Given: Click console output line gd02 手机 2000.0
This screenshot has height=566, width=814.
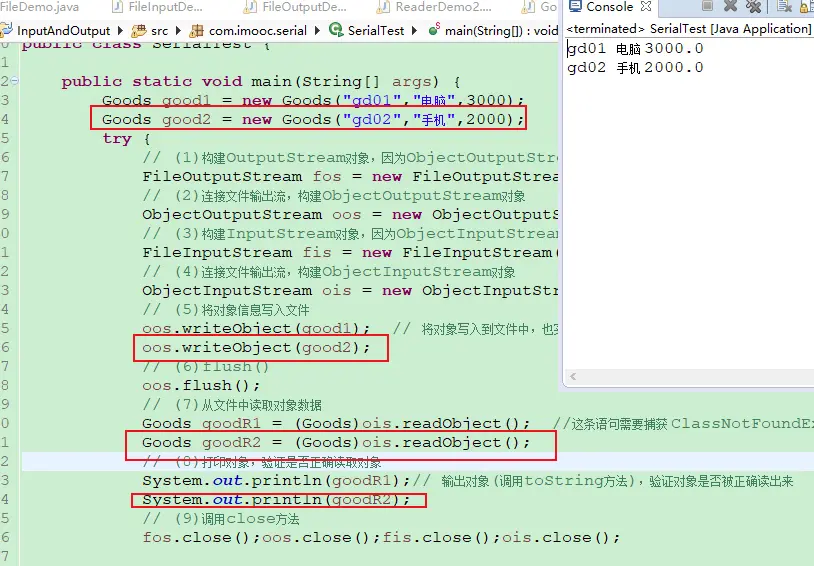Looking at the screenshot, I should tap(635, 68).
